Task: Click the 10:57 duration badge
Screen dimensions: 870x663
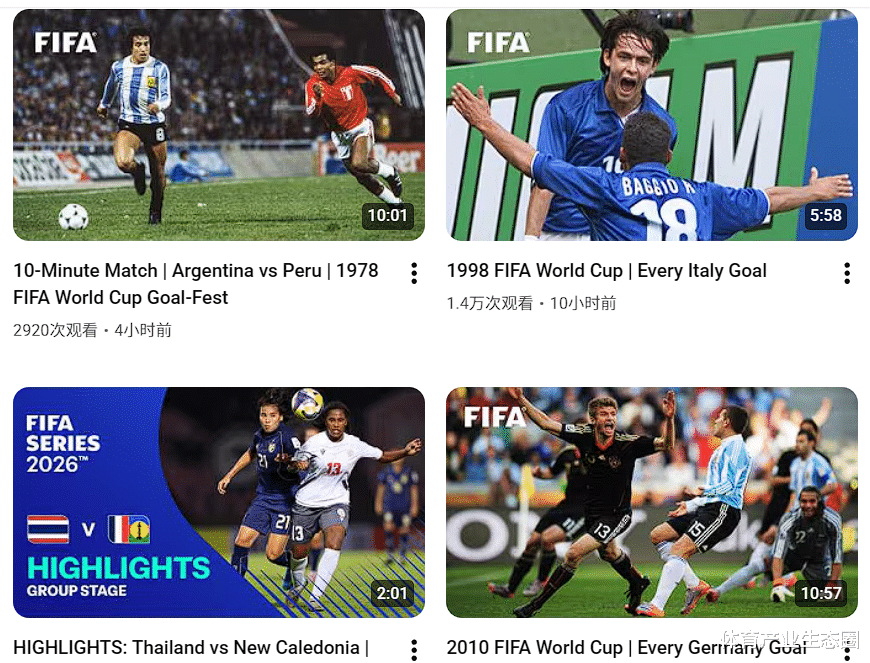Action: pyautogui.click(x=821, y=593)
